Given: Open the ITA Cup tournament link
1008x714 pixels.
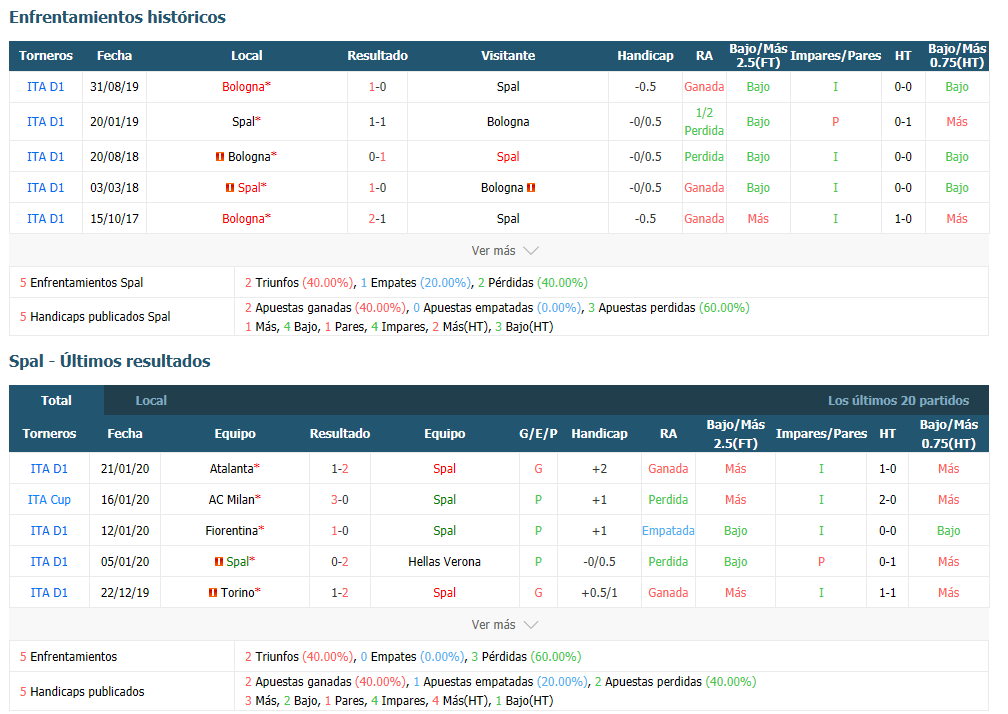Looking at the screenshot, I should pyautogui.click(x=50, y=499).
